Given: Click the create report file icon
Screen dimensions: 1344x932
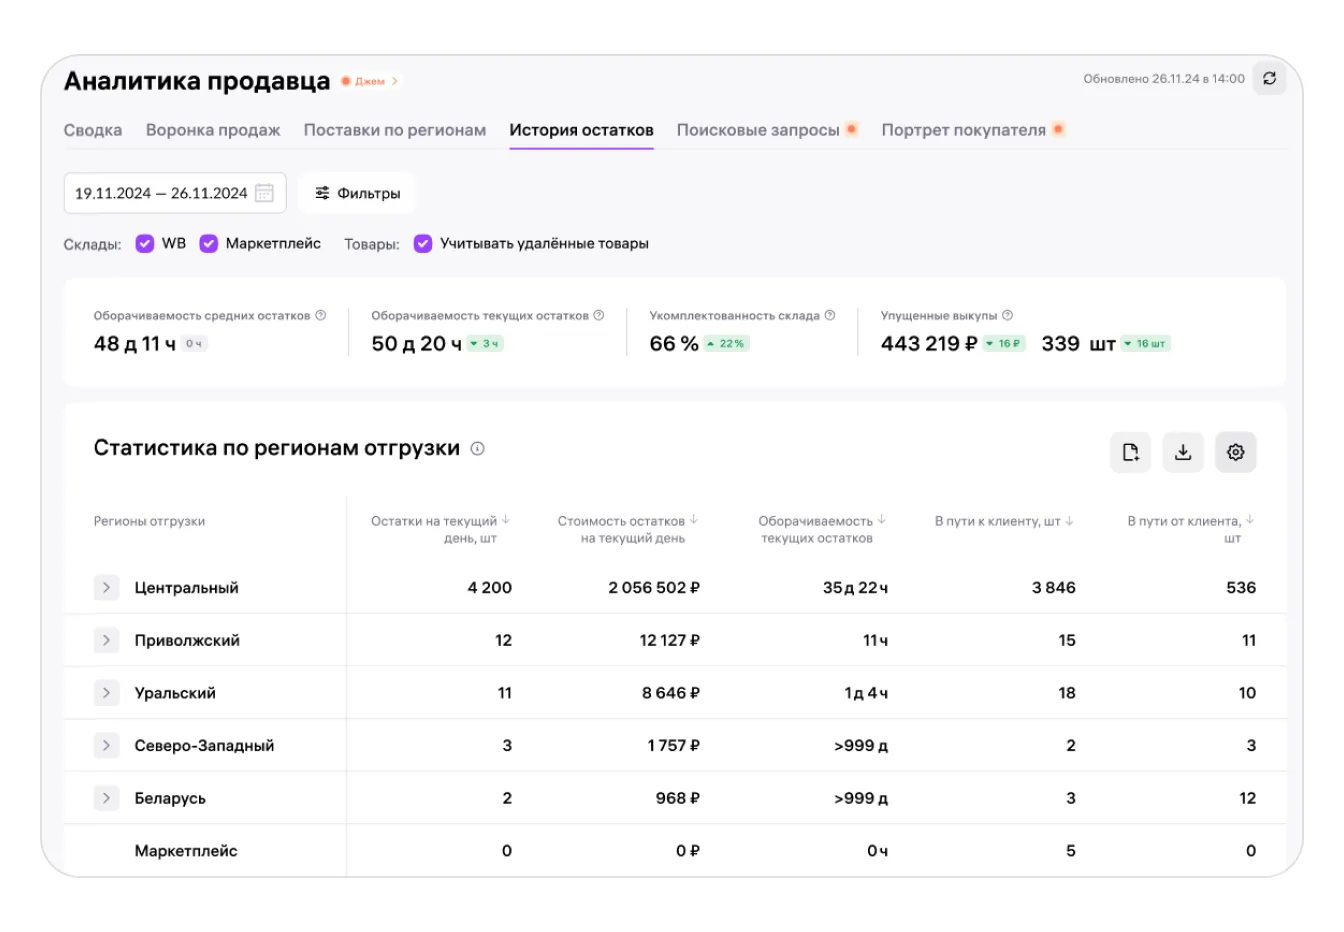Looking at the screenshot, I should click(1130, 452).
